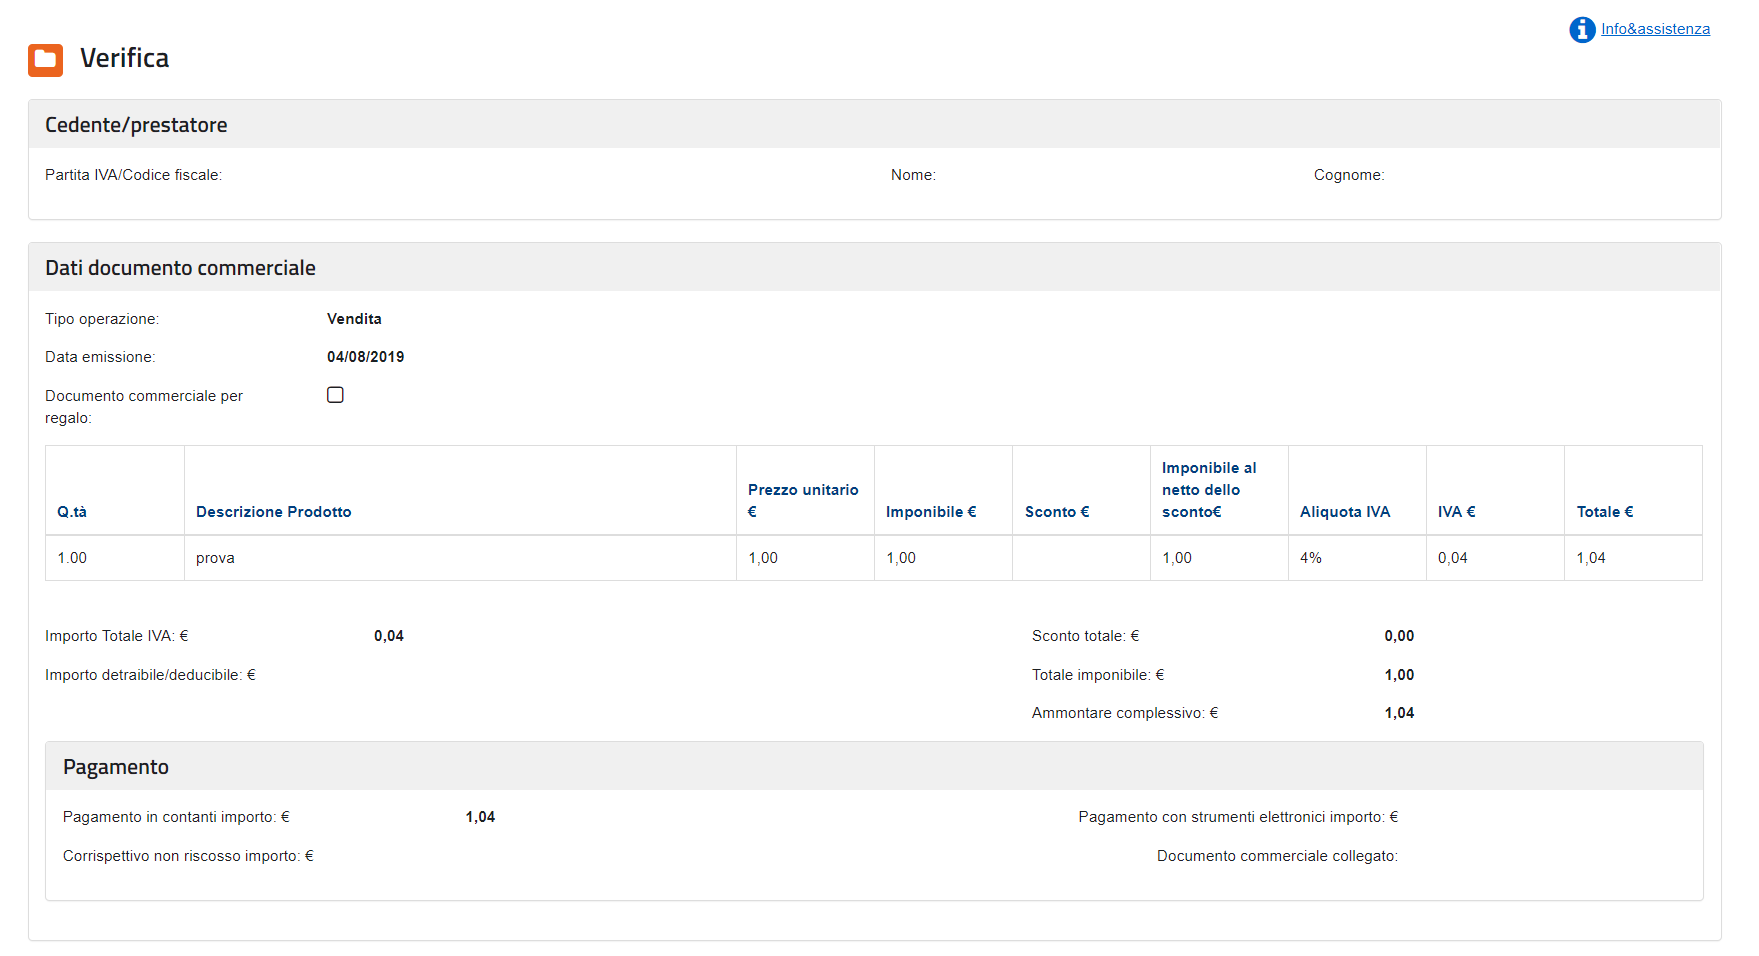This screenshot has height=956, width=1759.
Task: Click the Vendita value
Action: coord(354,319)
